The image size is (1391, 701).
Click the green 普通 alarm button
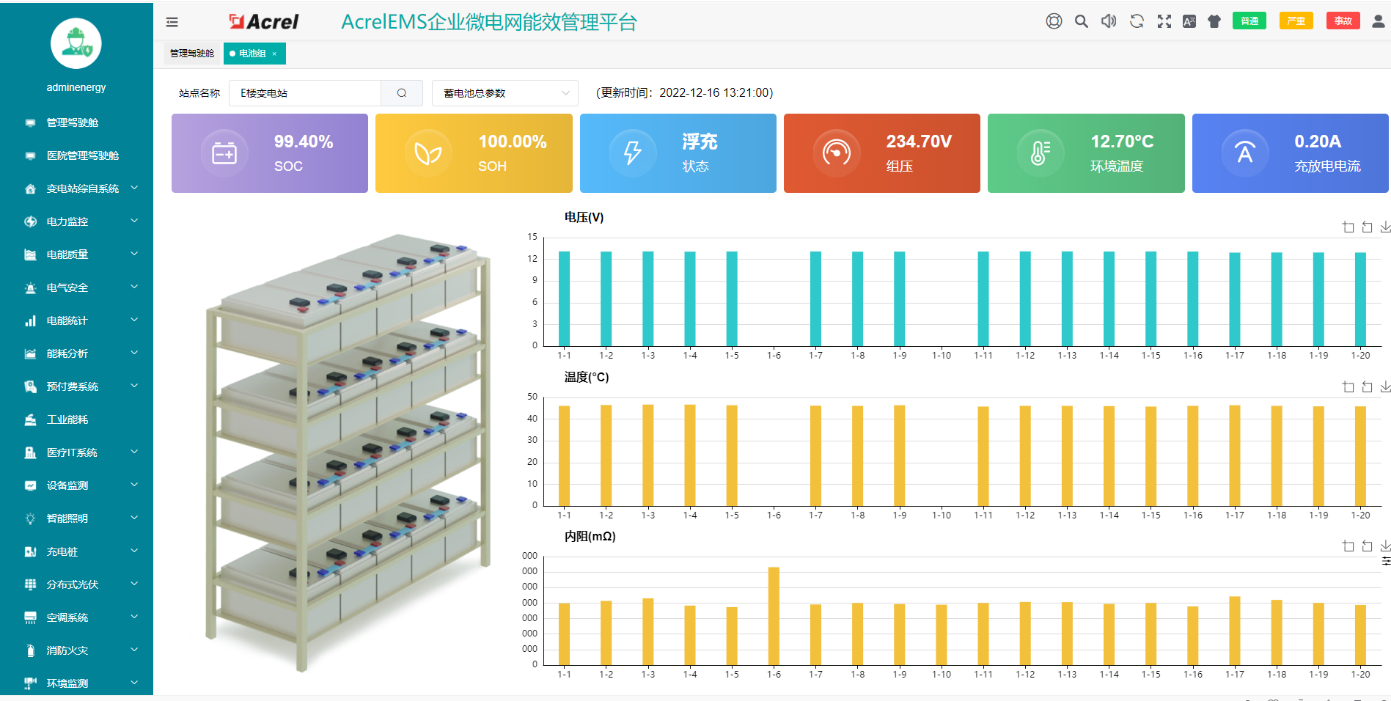1249,21
